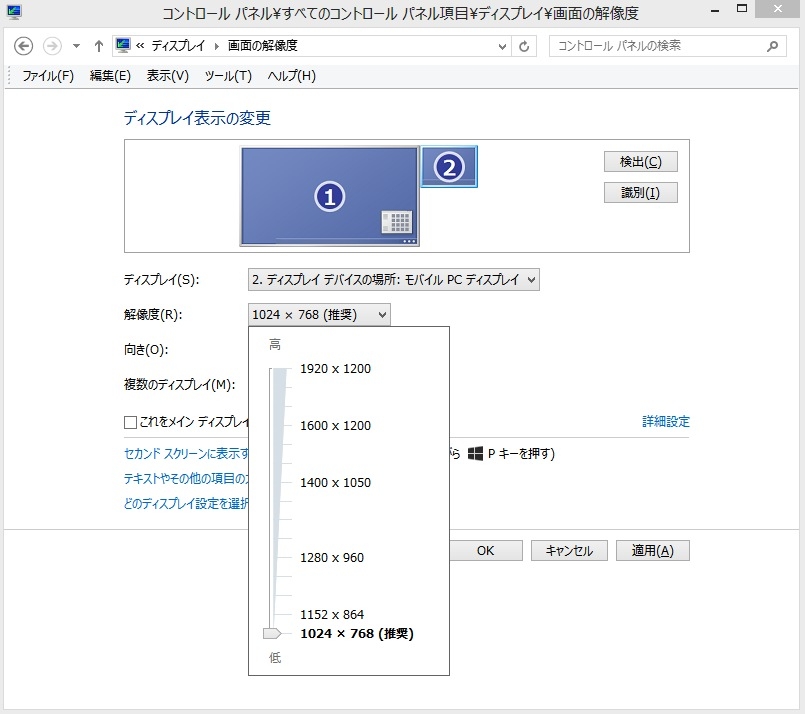Click the キャンセル button
805x714 pixels.
click(x=569, y=551)
